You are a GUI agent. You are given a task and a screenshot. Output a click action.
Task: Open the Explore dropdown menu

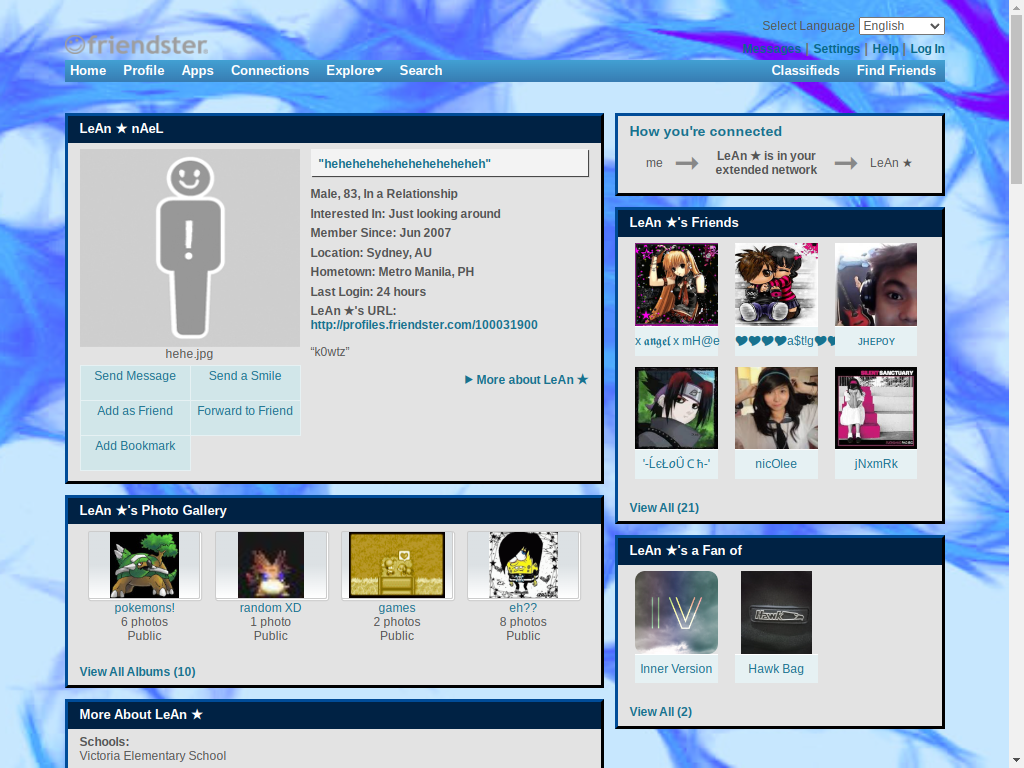coord(352,70)
